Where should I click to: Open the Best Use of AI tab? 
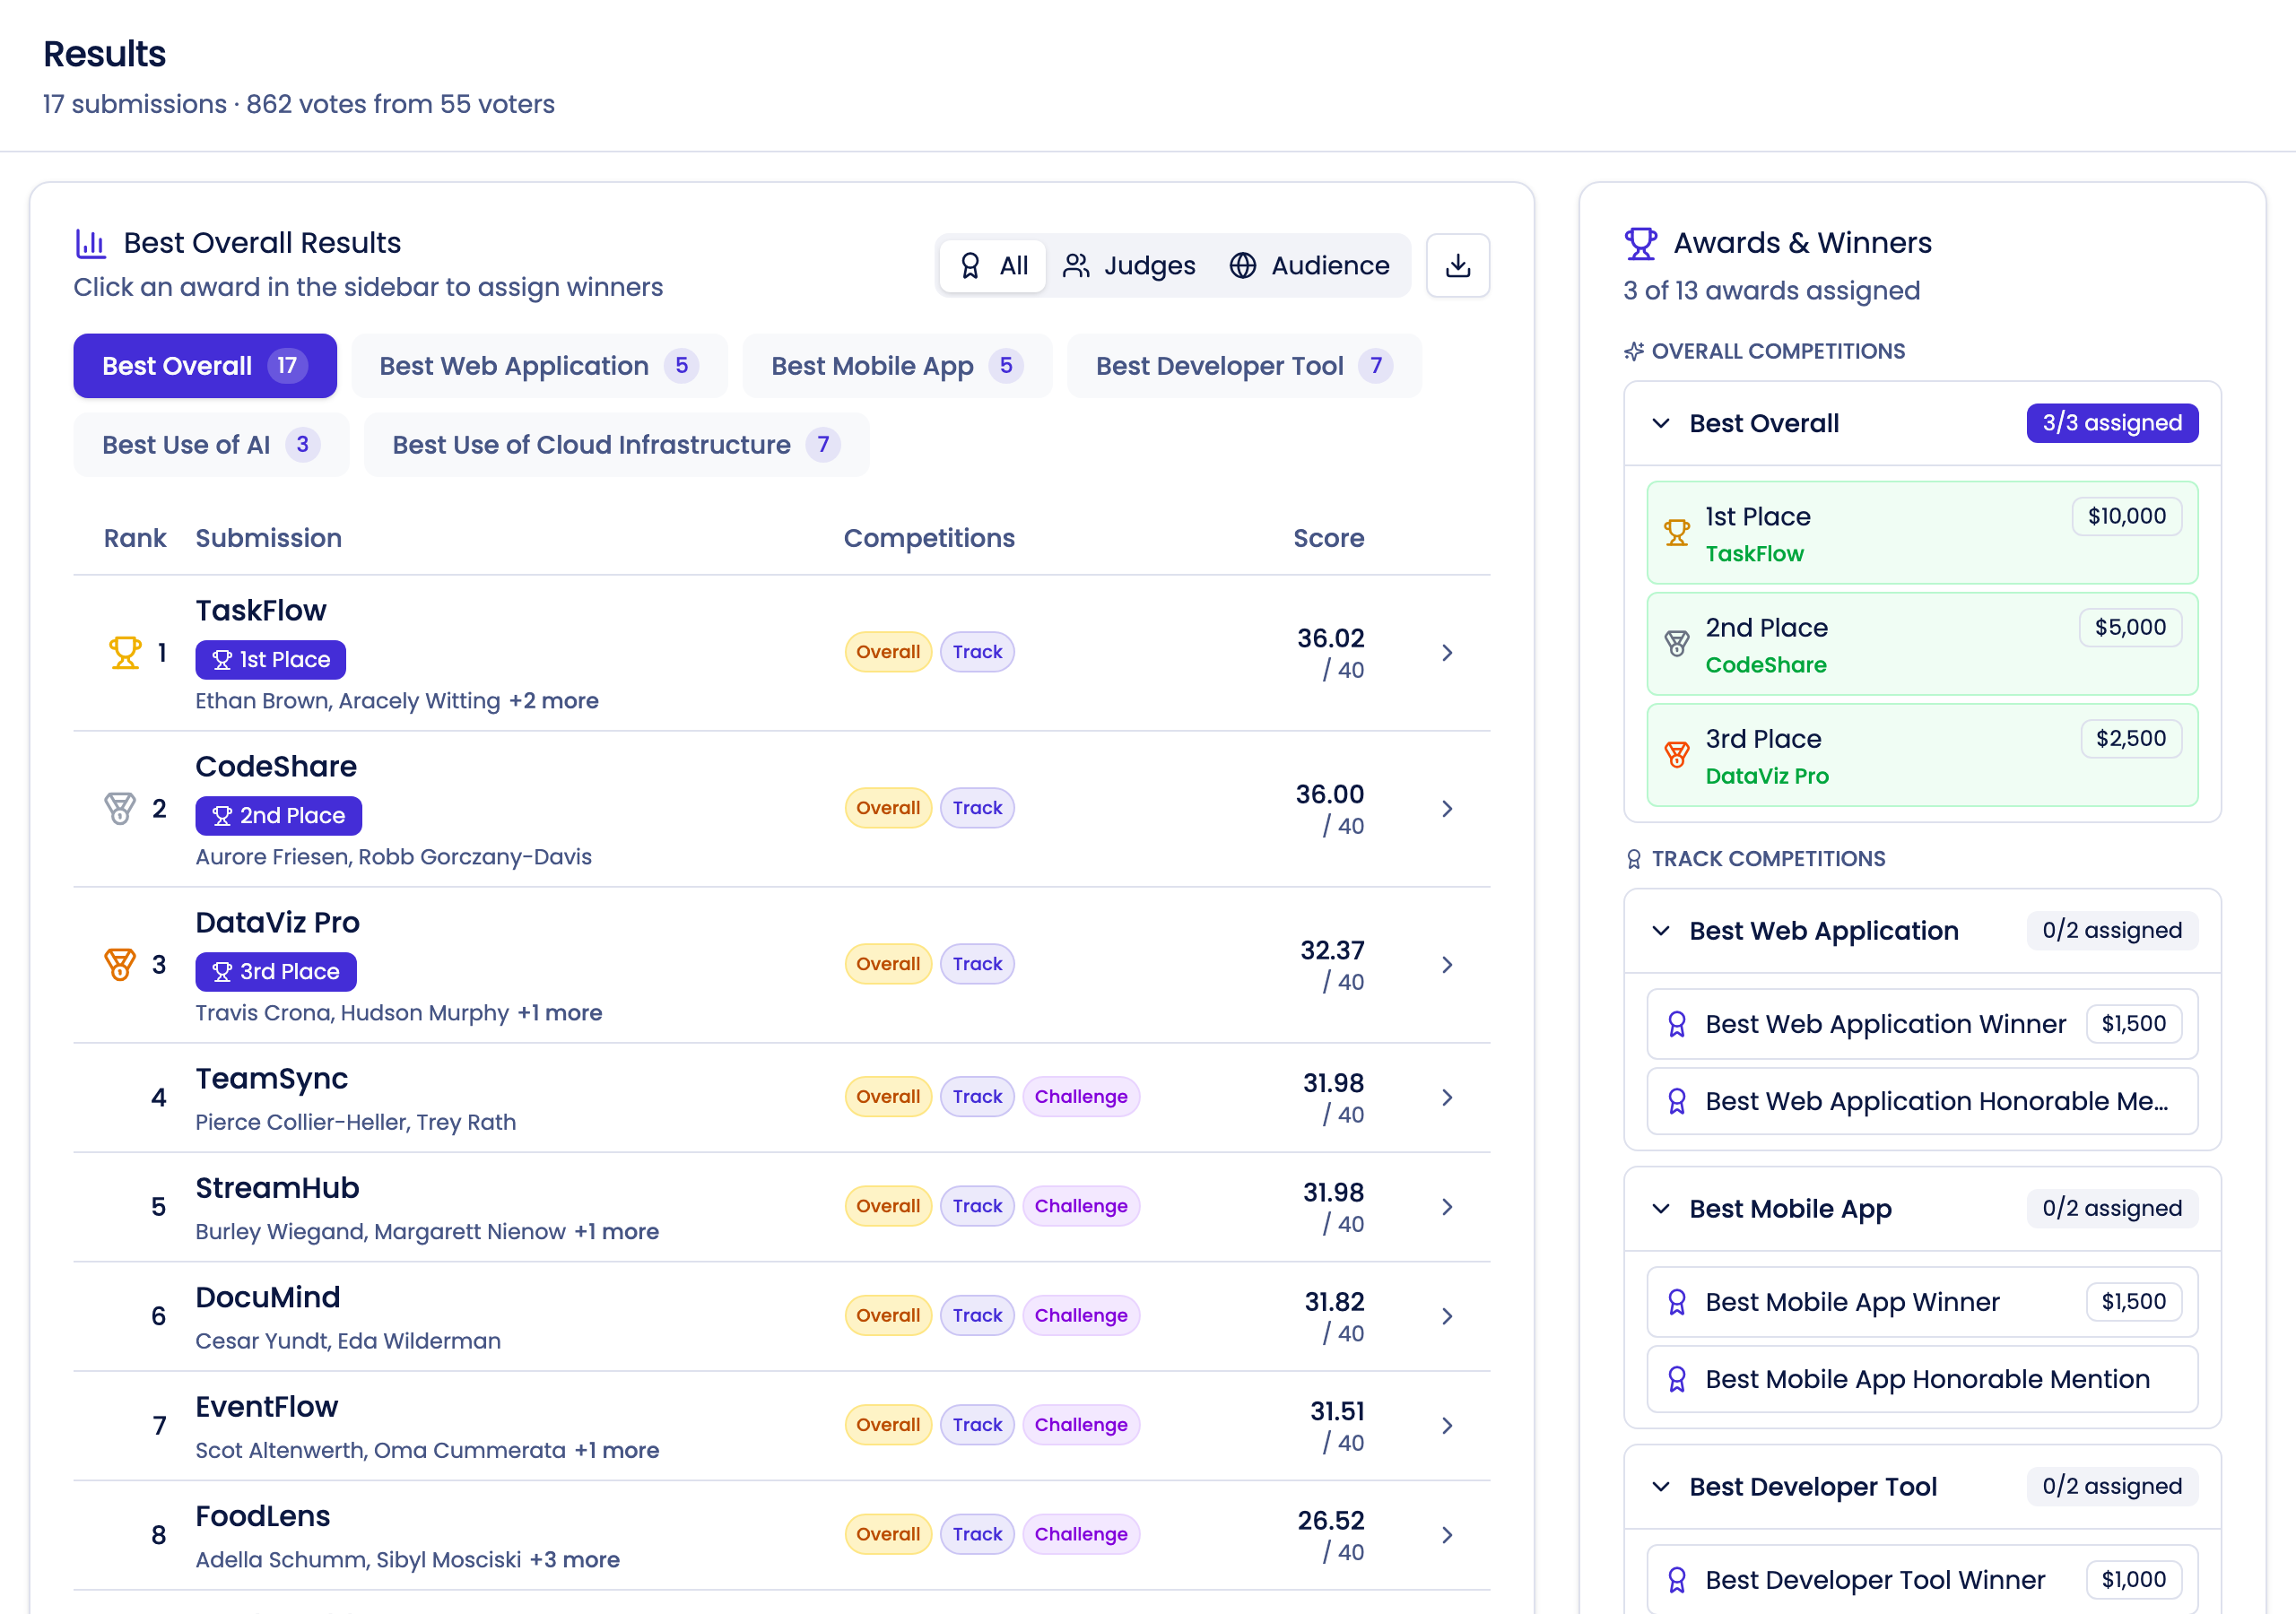tap(210, 445)
